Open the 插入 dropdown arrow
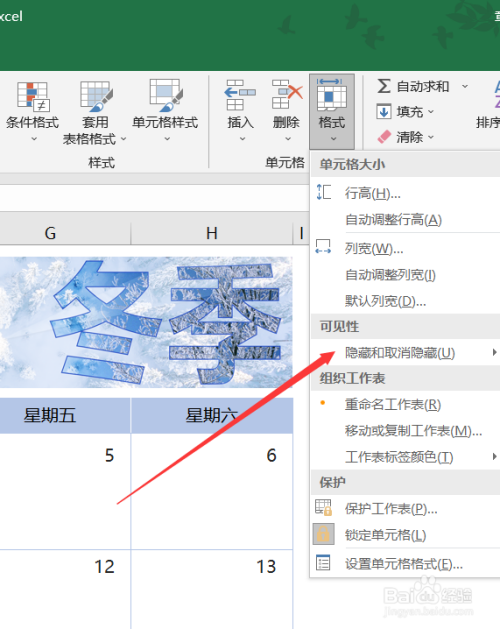This screenshot has width=500, height=629. tap(242, 139)
